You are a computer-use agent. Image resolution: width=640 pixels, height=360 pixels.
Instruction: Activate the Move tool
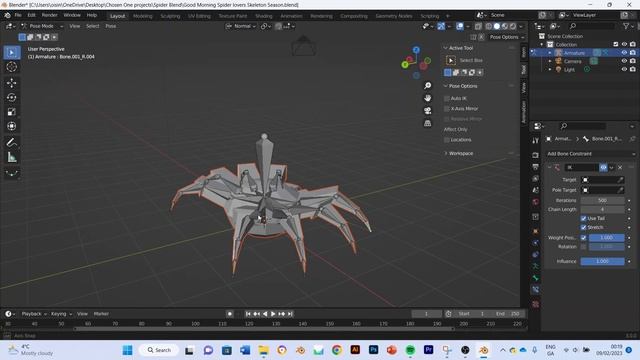[12, 83]
